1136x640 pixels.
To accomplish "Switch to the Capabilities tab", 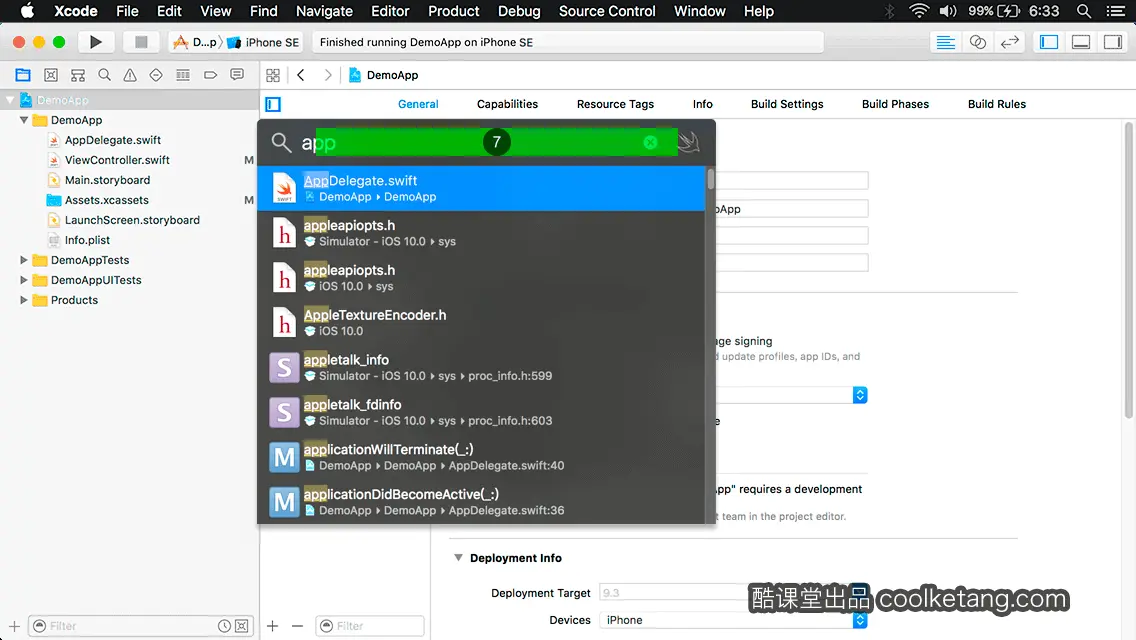I will pyautogui.click(x=507, y=104).
